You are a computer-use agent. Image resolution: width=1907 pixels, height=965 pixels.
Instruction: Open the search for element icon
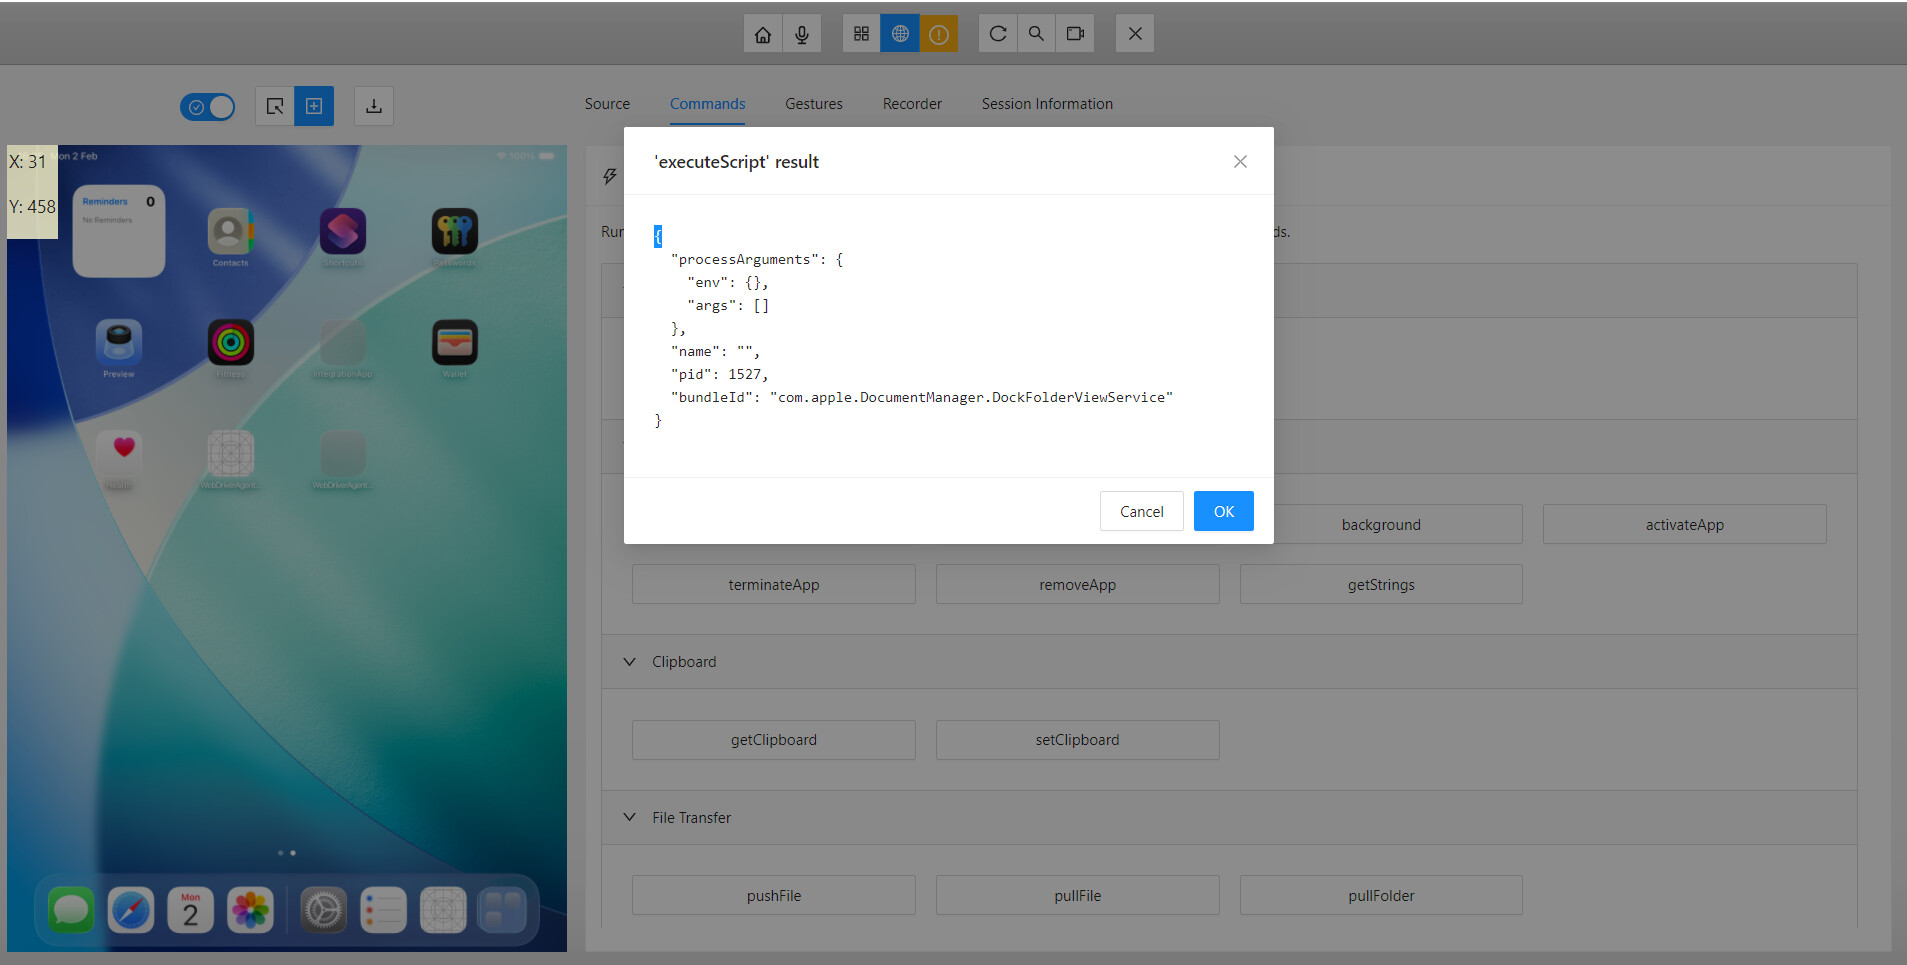point(1036,34)
